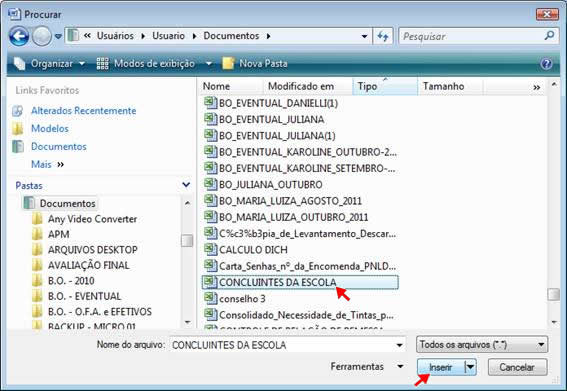Screen dimensions: 567x391
Task: Click Excel icon of conselho 3
Action: pos(210,298)
